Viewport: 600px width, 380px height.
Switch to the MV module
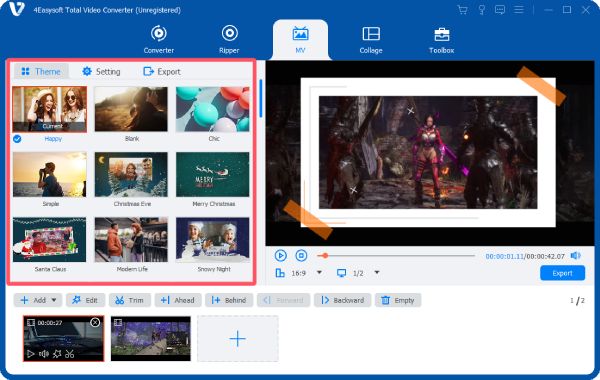coord(300,39)
